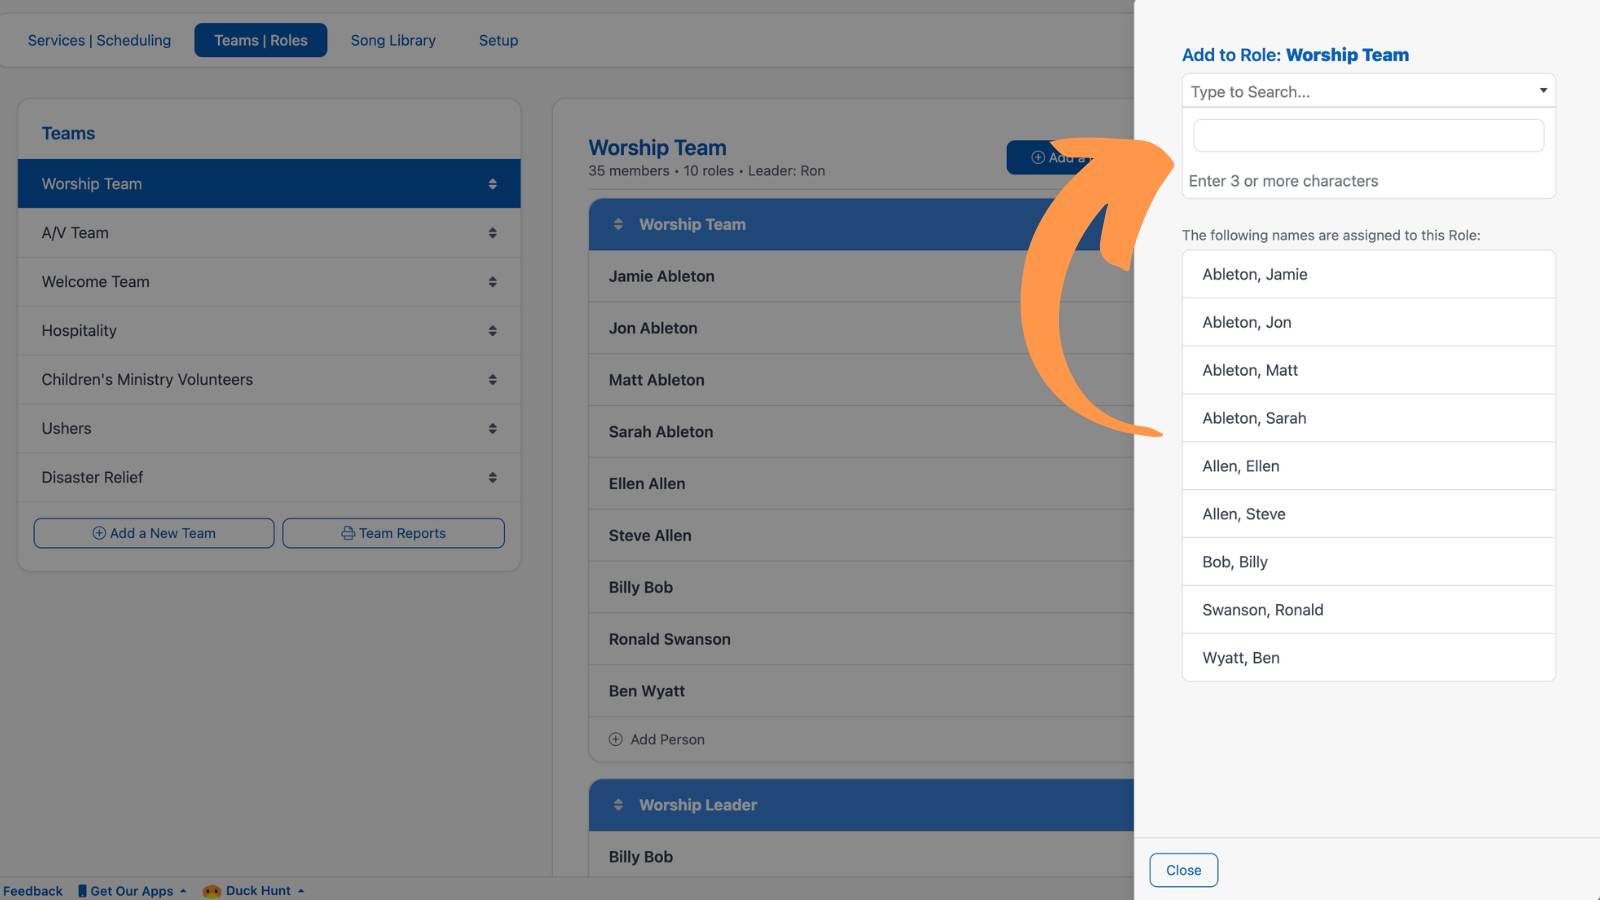Click the Duck Hunt emoji icon
The width and height of the screenshot is (1600, 900).
(x=212, y=891)
